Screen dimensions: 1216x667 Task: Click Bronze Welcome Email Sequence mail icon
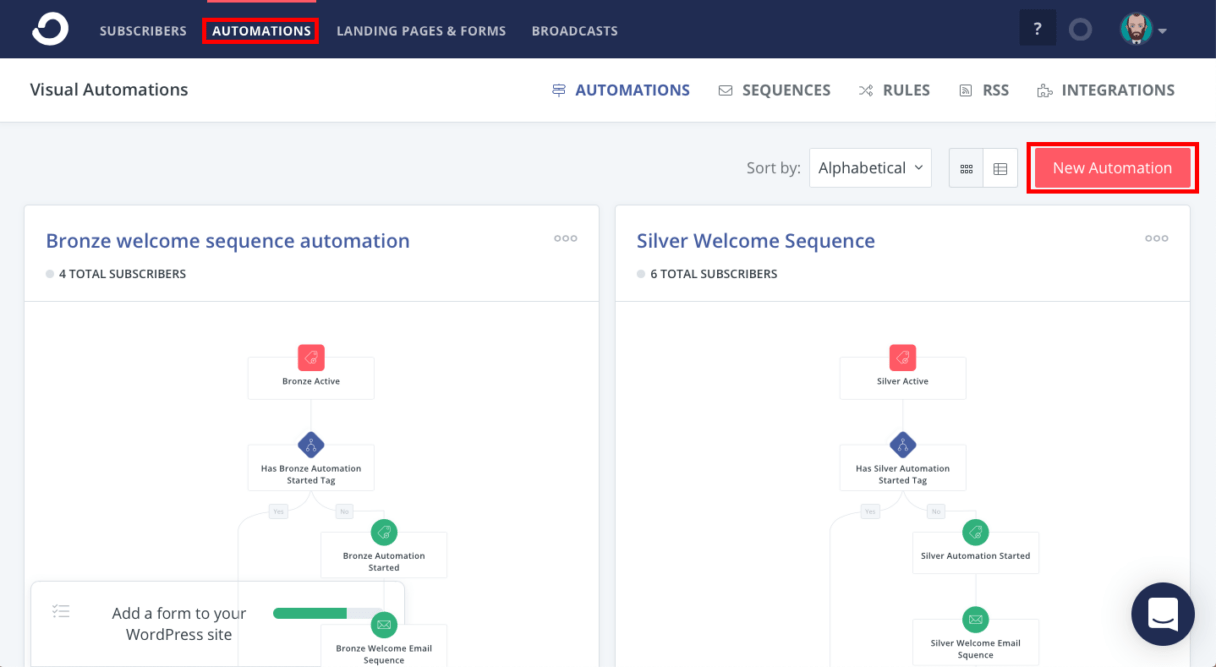[x=384, y=625]
